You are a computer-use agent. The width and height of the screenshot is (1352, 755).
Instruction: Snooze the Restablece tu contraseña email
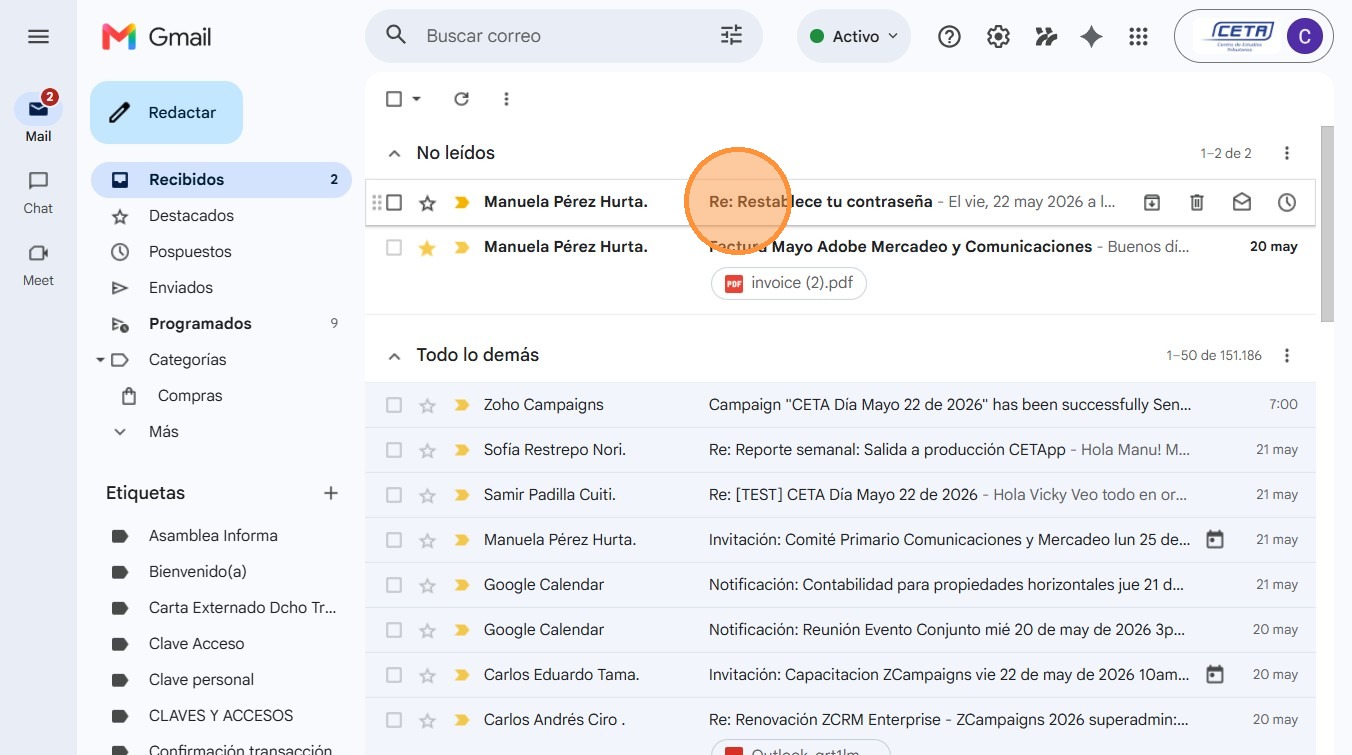pos(1287,202)
